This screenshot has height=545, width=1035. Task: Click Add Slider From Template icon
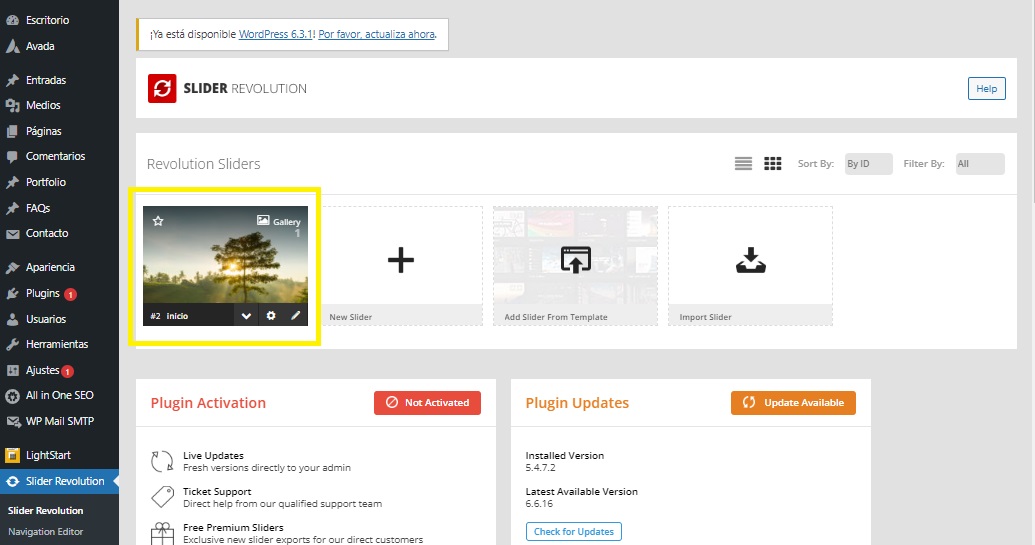575,260
